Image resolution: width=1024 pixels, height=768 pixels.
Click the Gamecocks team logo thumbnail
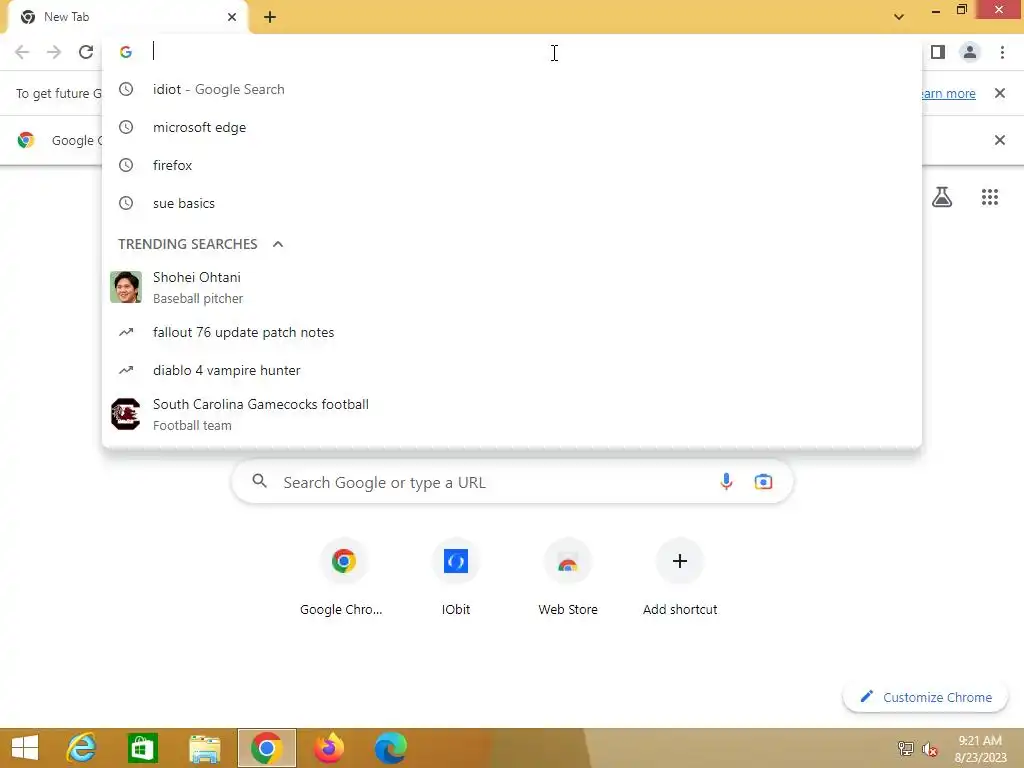(126, 414)
